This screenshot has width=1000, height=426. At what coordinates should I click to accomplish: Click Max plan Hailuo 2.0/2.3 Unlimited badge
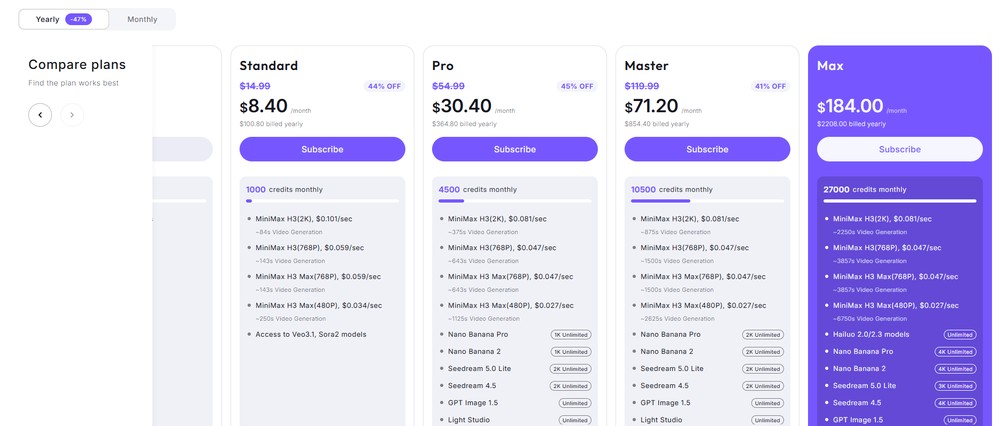point(960,335)
